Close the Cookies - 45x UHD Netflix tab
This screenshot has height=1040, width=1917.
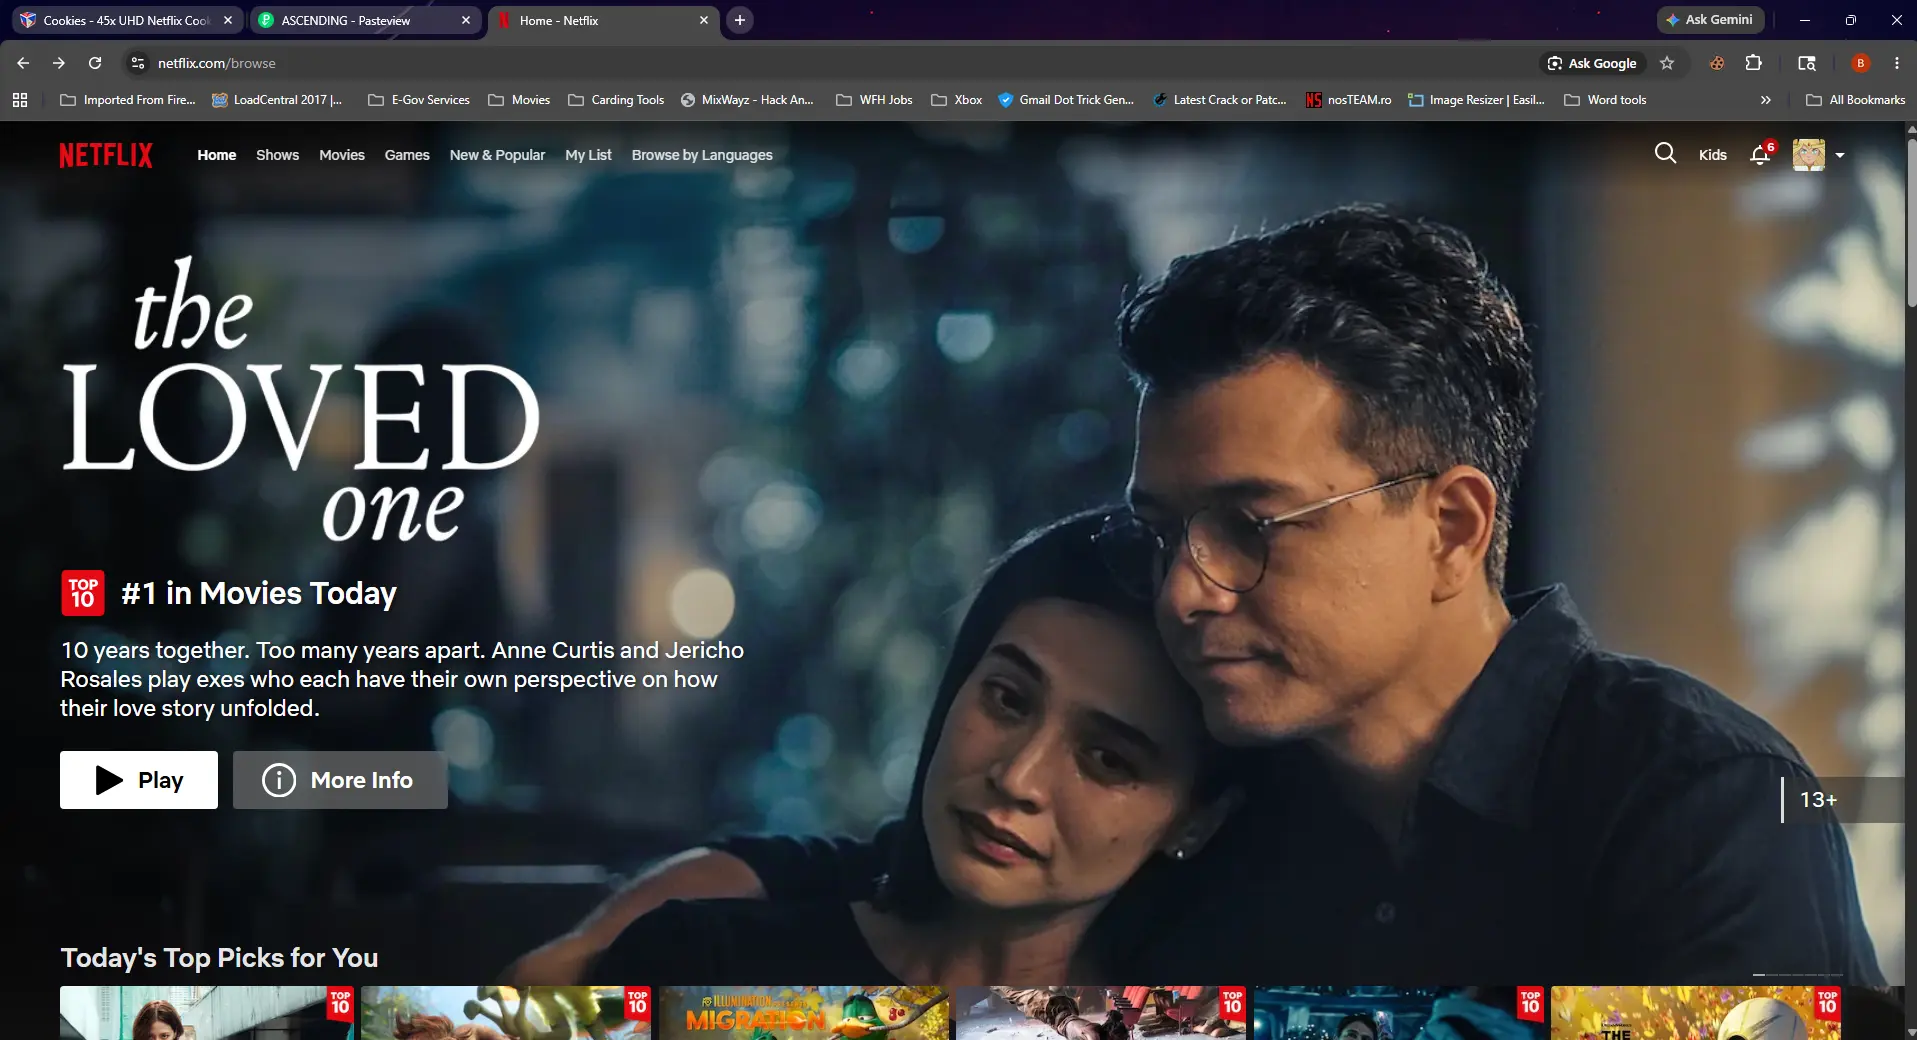(x=228, y=20)
